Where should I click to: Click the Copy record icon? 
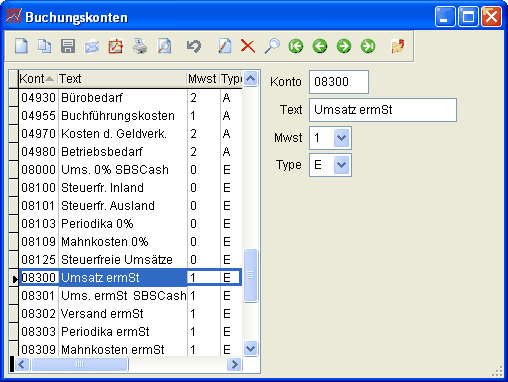(44, 46)
